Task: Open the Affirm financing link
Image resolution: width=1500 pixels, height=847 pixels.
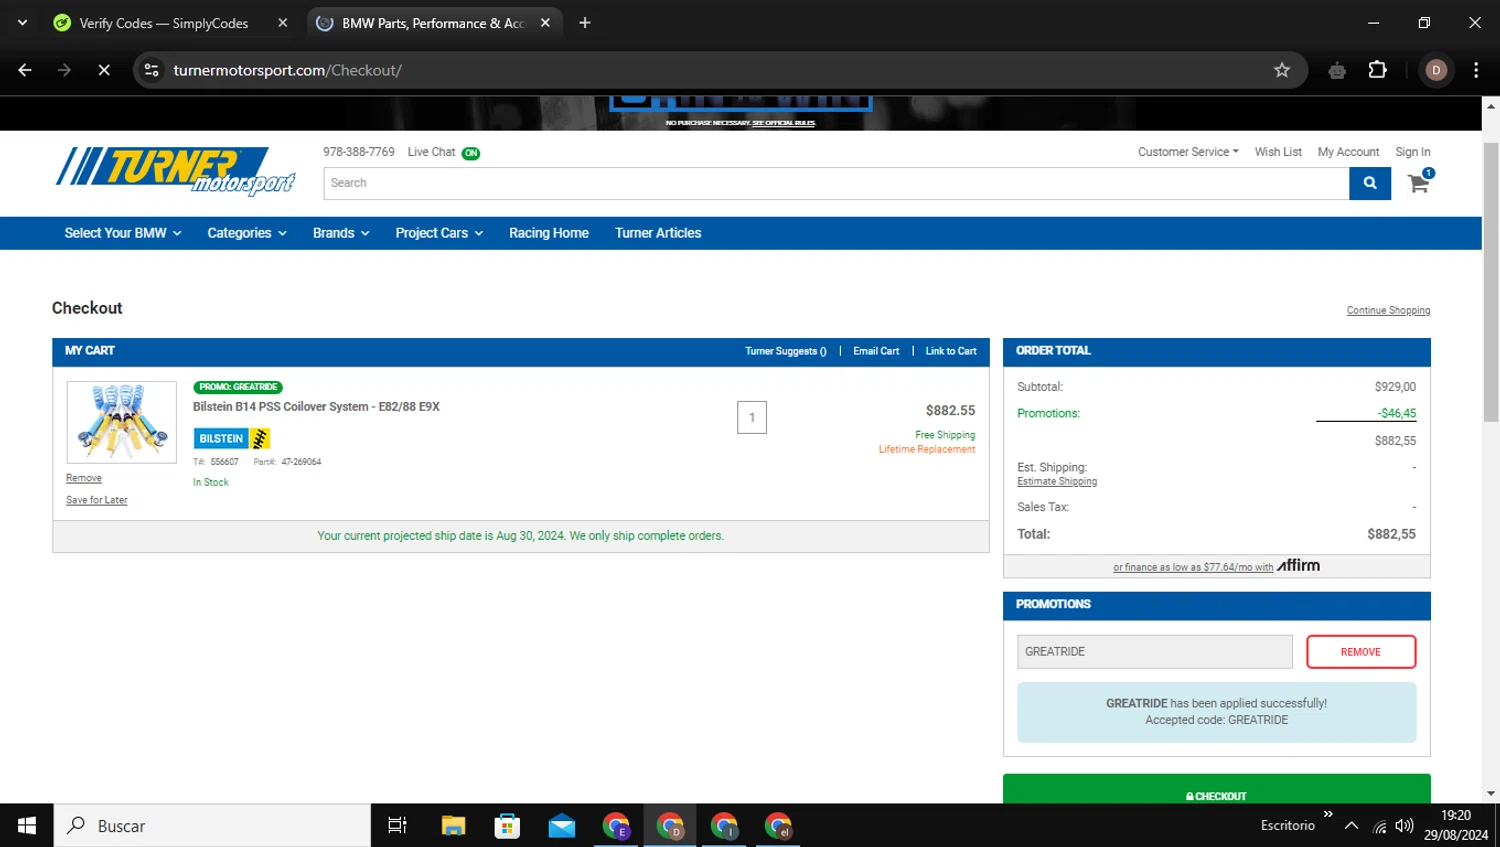Action: [1216, 566]
